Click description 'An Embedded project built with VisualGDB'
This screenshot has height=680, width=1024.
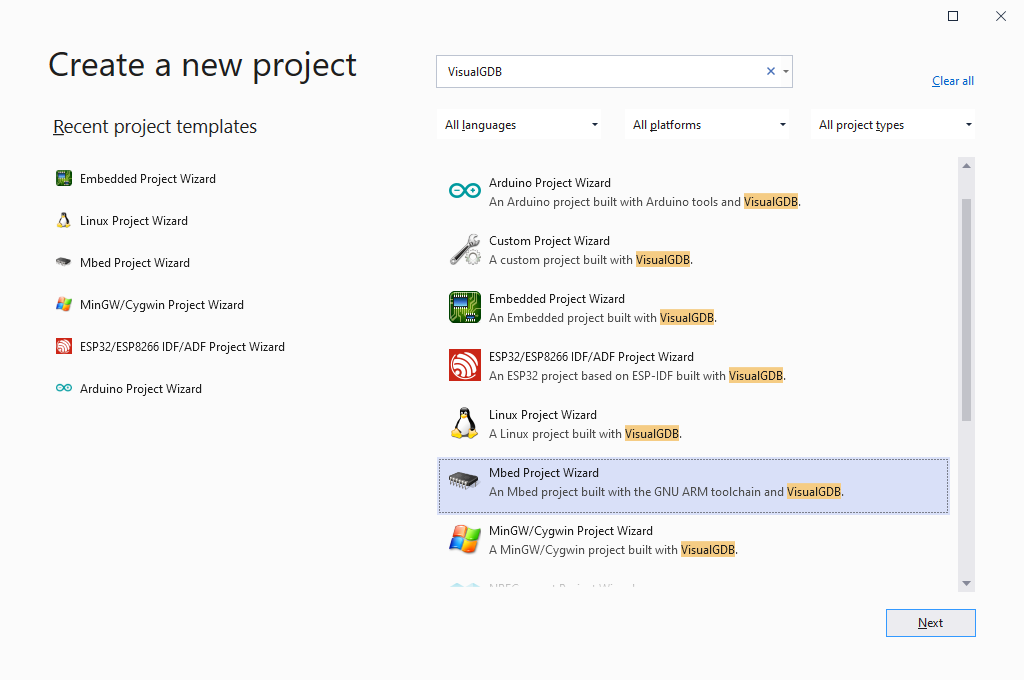tap(603, 318)
